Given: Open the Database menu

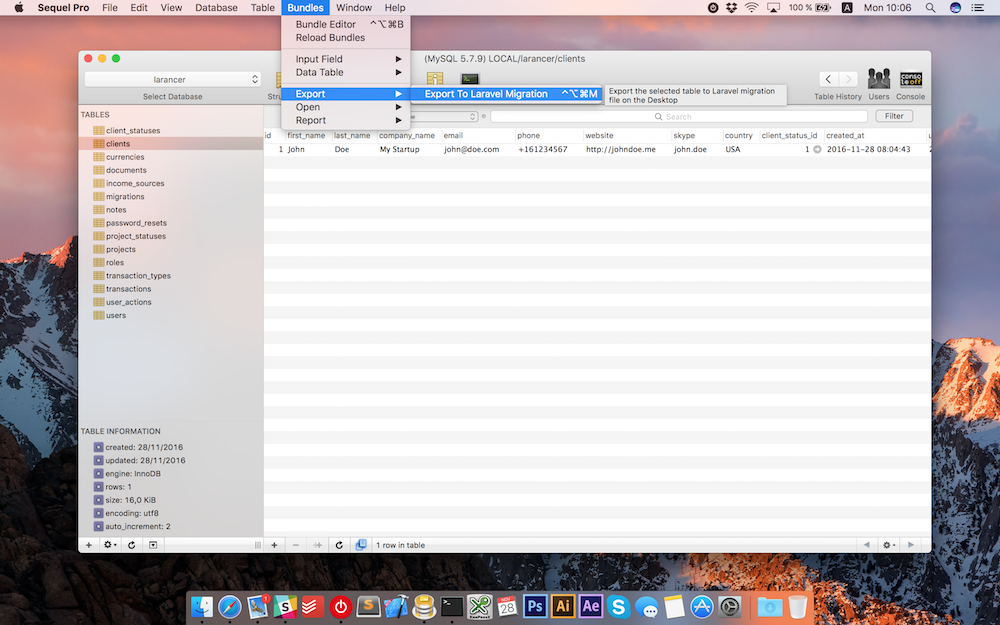Looking at the screenshot, I should (x=216, y=8).
